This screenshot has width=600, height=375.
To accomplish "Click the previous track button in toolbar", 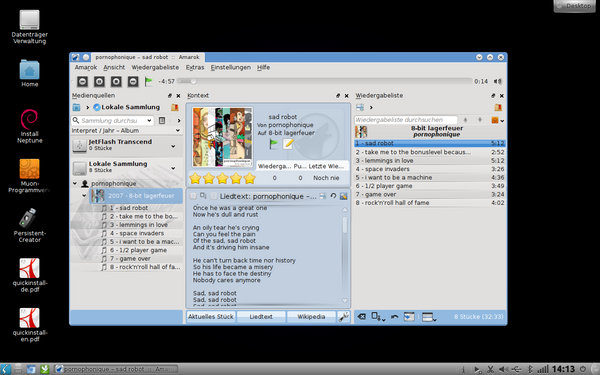I will 82,81.
